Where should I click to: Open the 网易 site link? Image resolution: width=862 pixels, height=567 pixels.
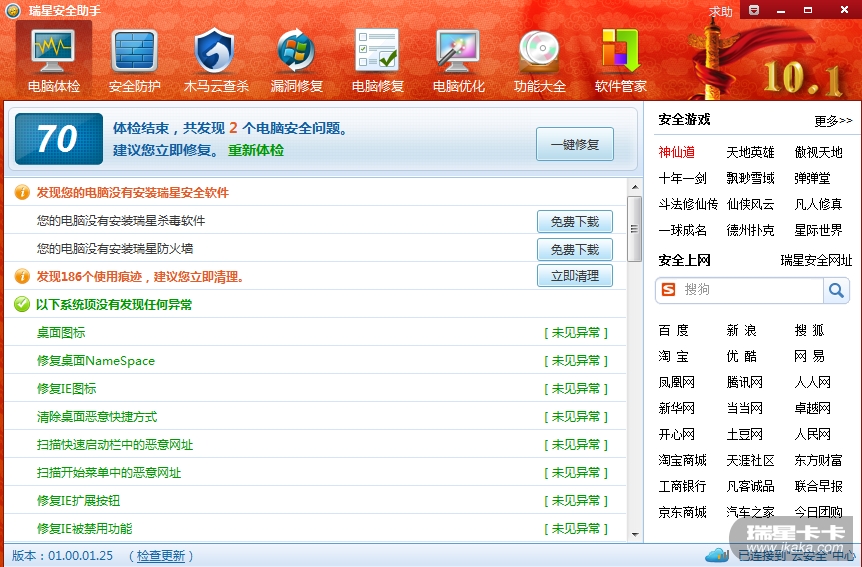point(810,356)
